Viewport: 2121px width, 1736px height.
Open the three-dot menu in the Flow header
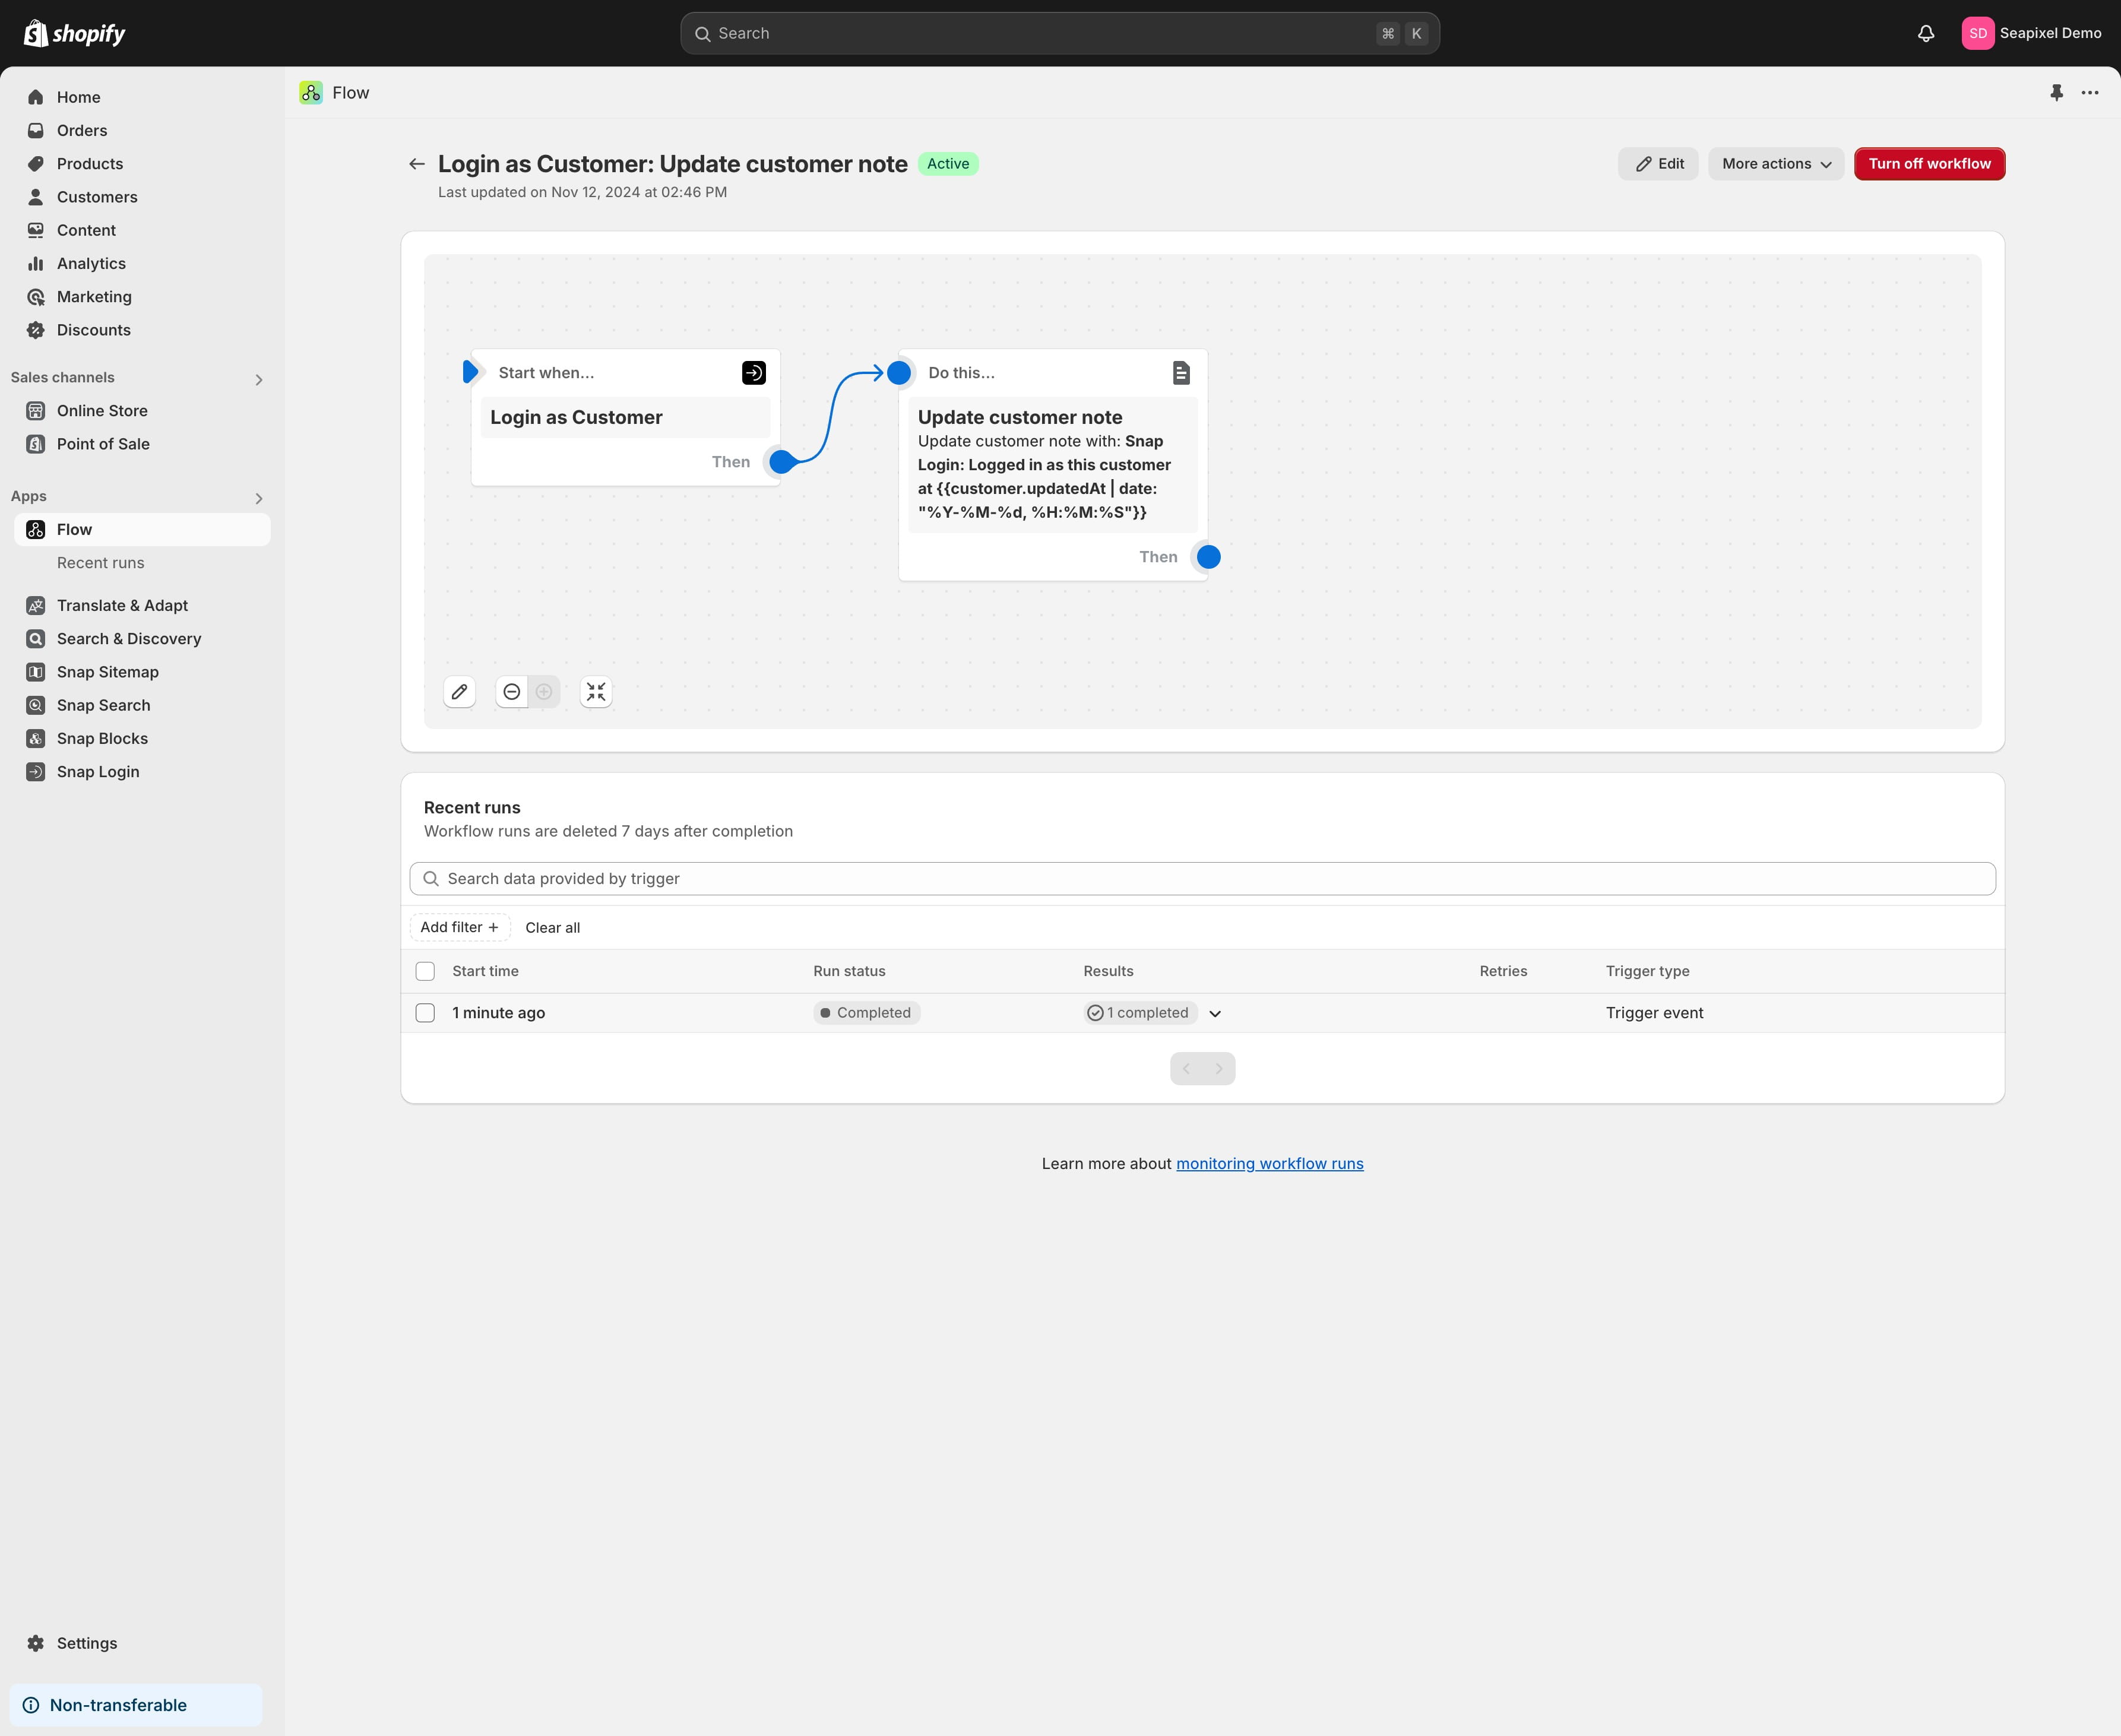click(2090, 92)
